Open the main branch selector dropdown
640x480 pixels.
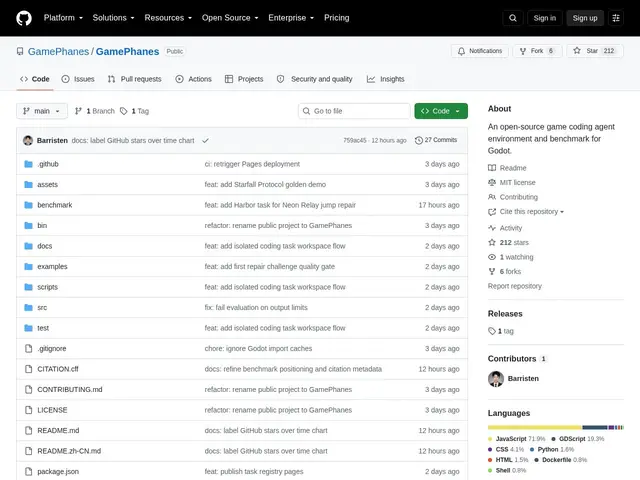pos(42,111)
